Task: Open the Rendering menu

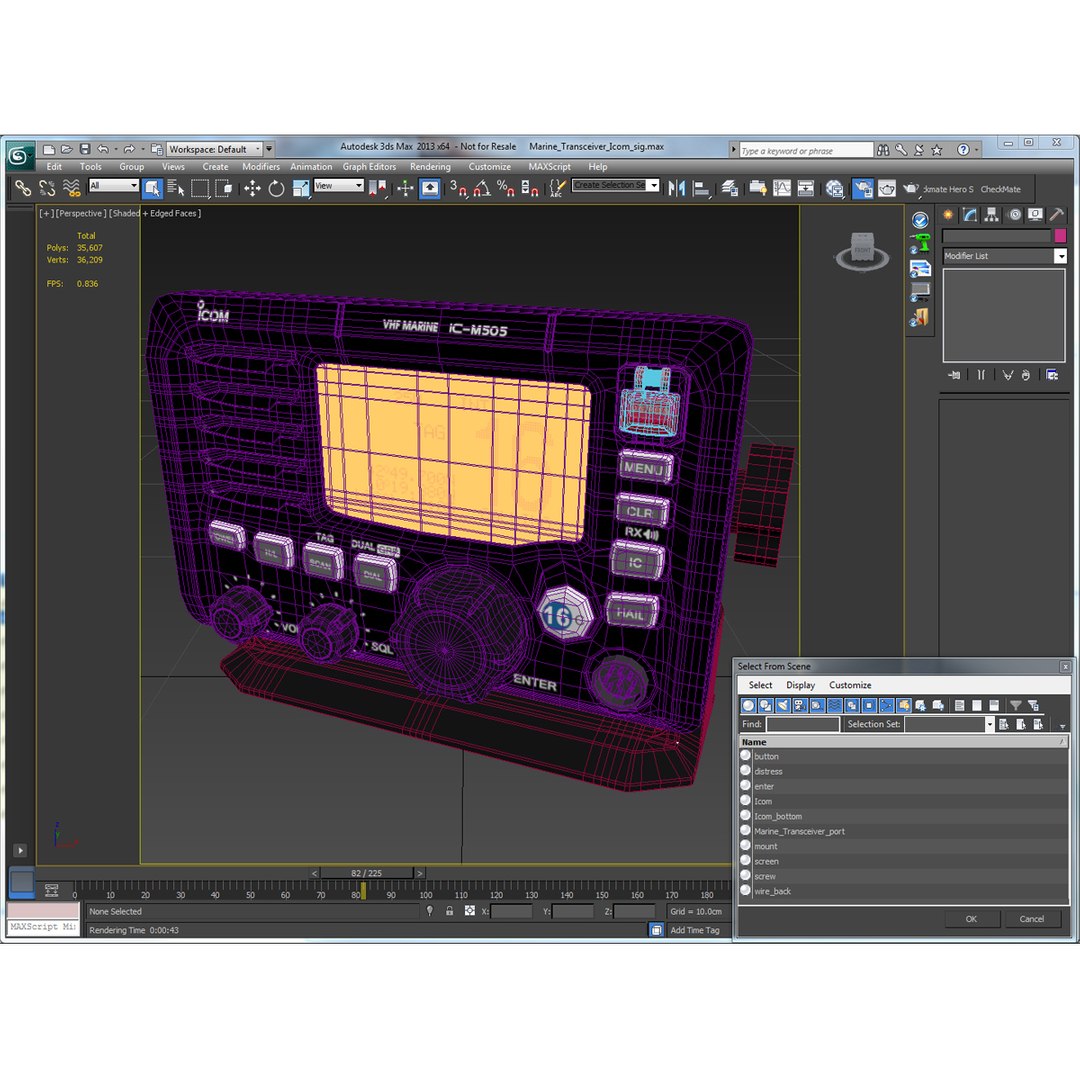Action: 430,167
